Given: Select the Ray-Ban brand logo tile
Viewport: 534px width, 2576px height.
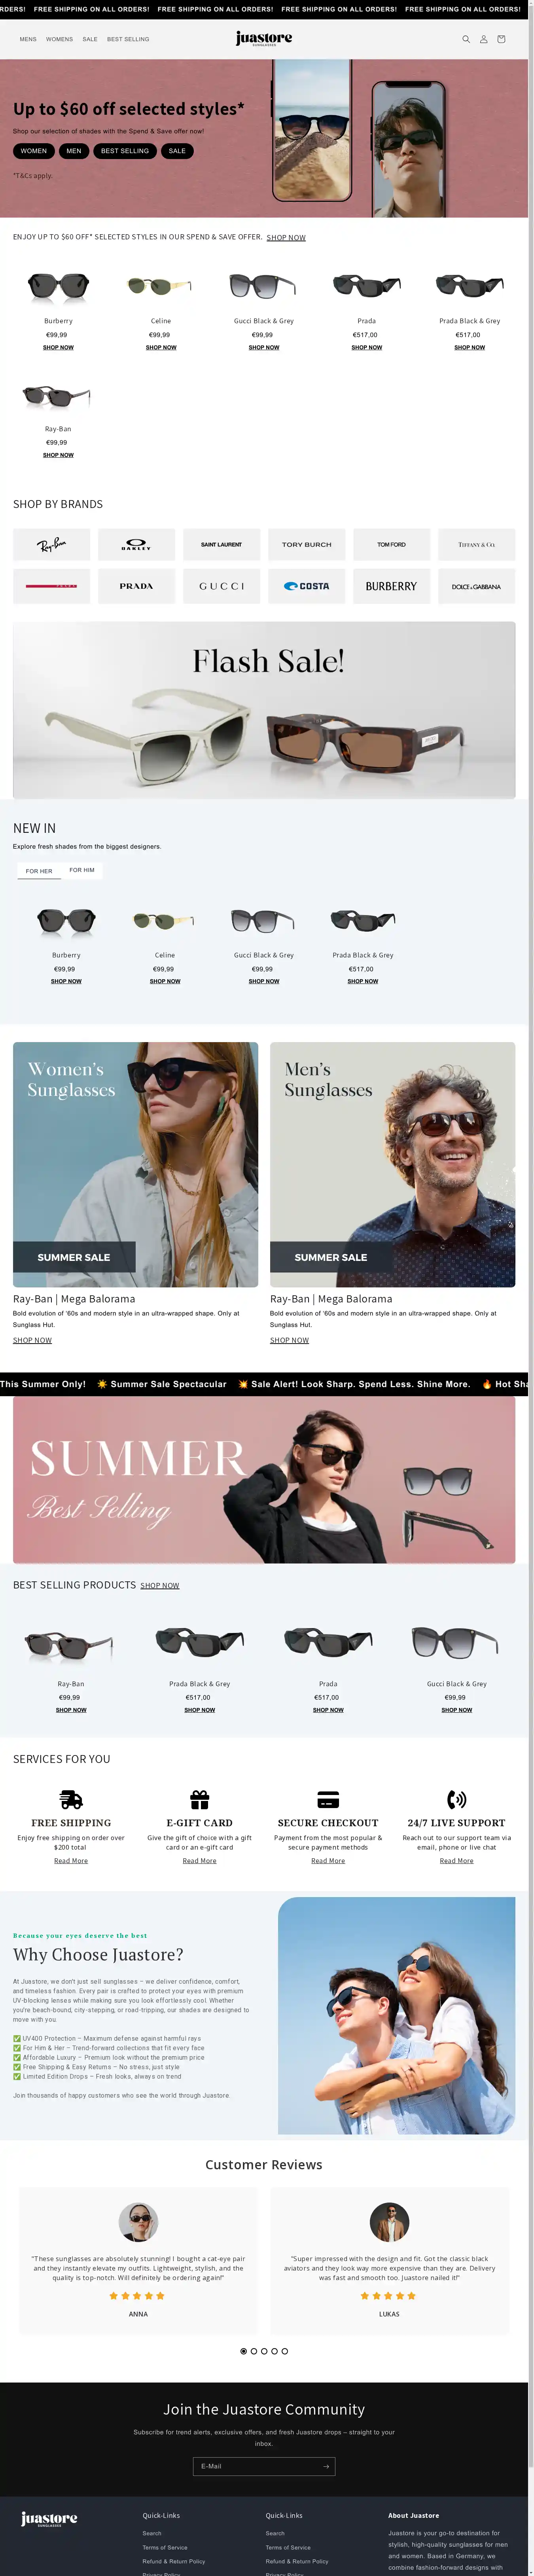Looking at the screenshot, I should [51, 545].
